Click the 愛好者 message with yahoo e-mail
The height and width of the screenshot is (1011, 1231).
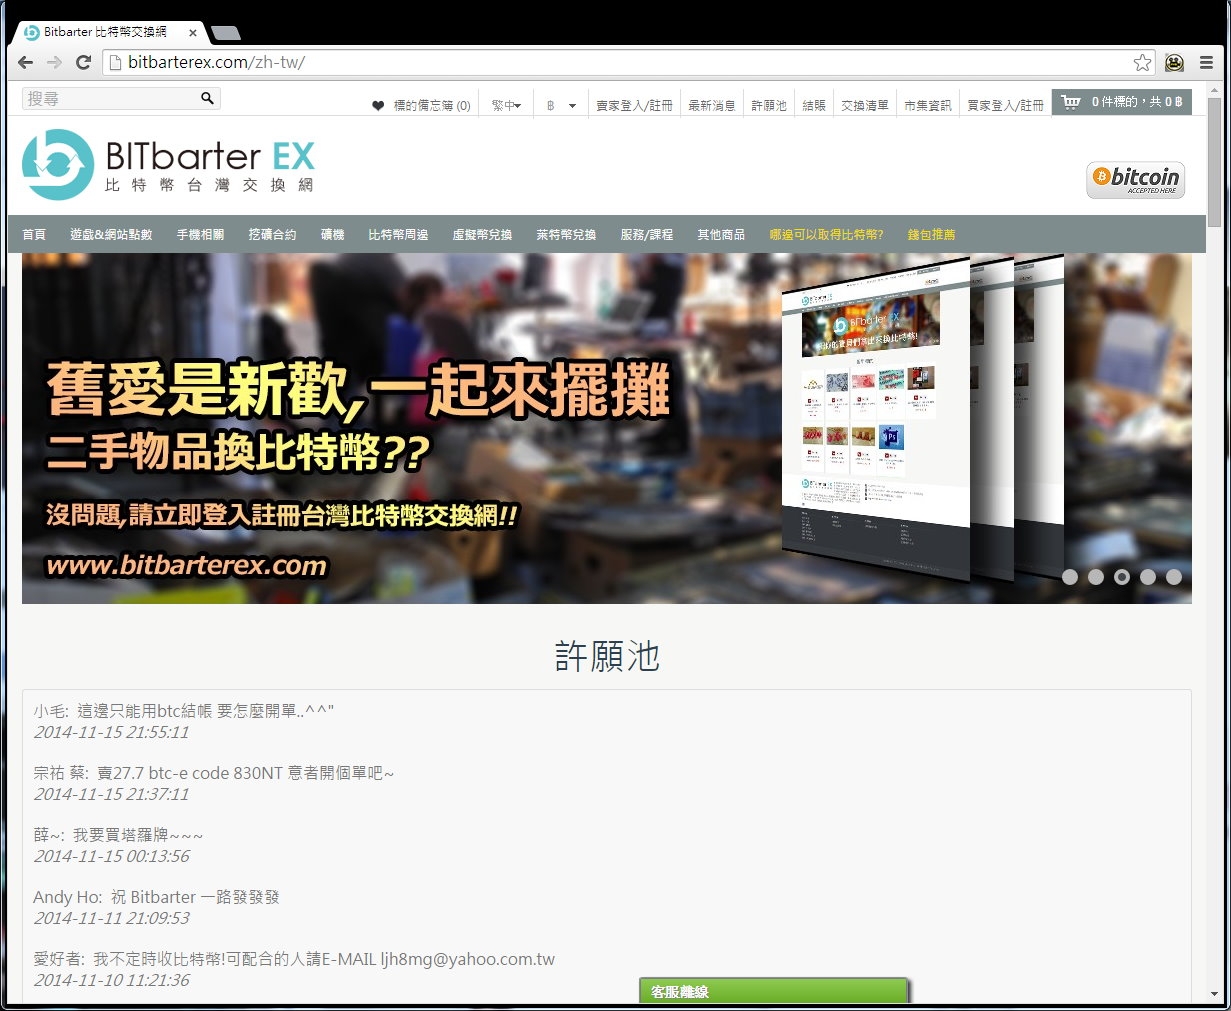click(294, 959)
